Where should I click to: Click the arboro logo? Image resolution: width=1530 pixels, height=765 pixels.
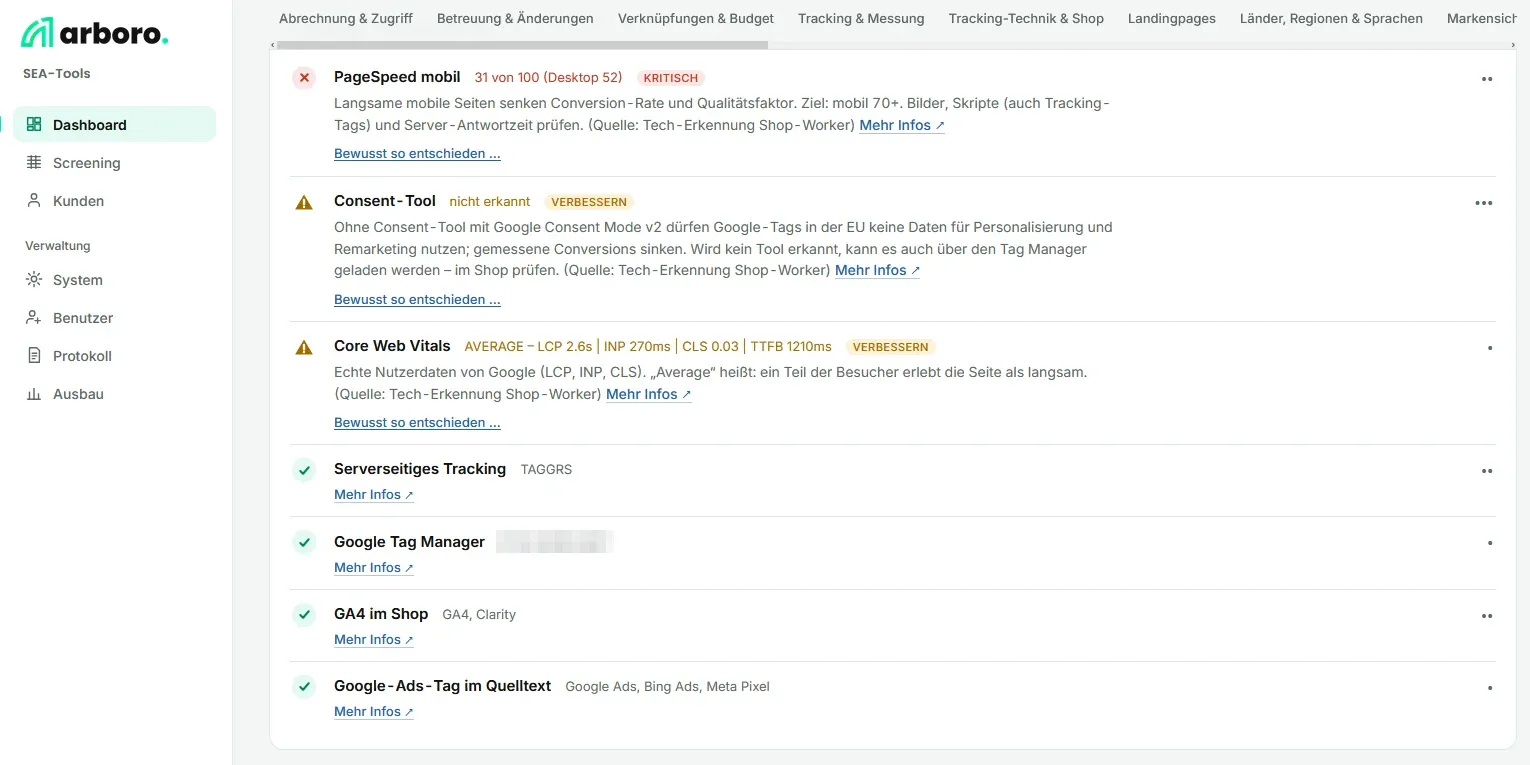pyautogui.click(x=94, y=33)
